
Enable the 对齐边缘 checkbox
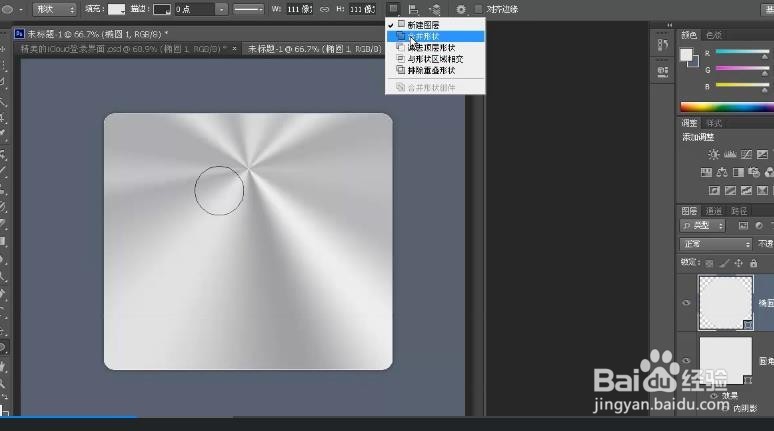tap(478, 9)
